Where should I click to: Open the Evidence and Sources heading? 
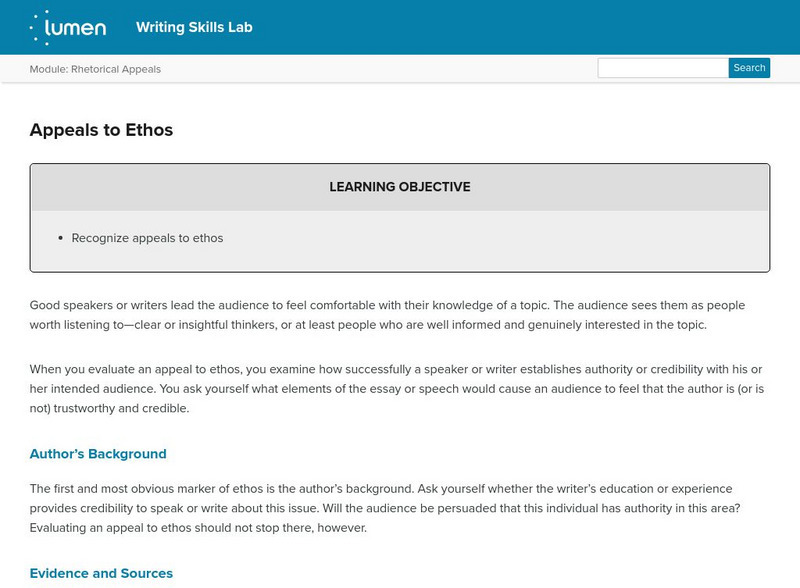click(101, 573)
